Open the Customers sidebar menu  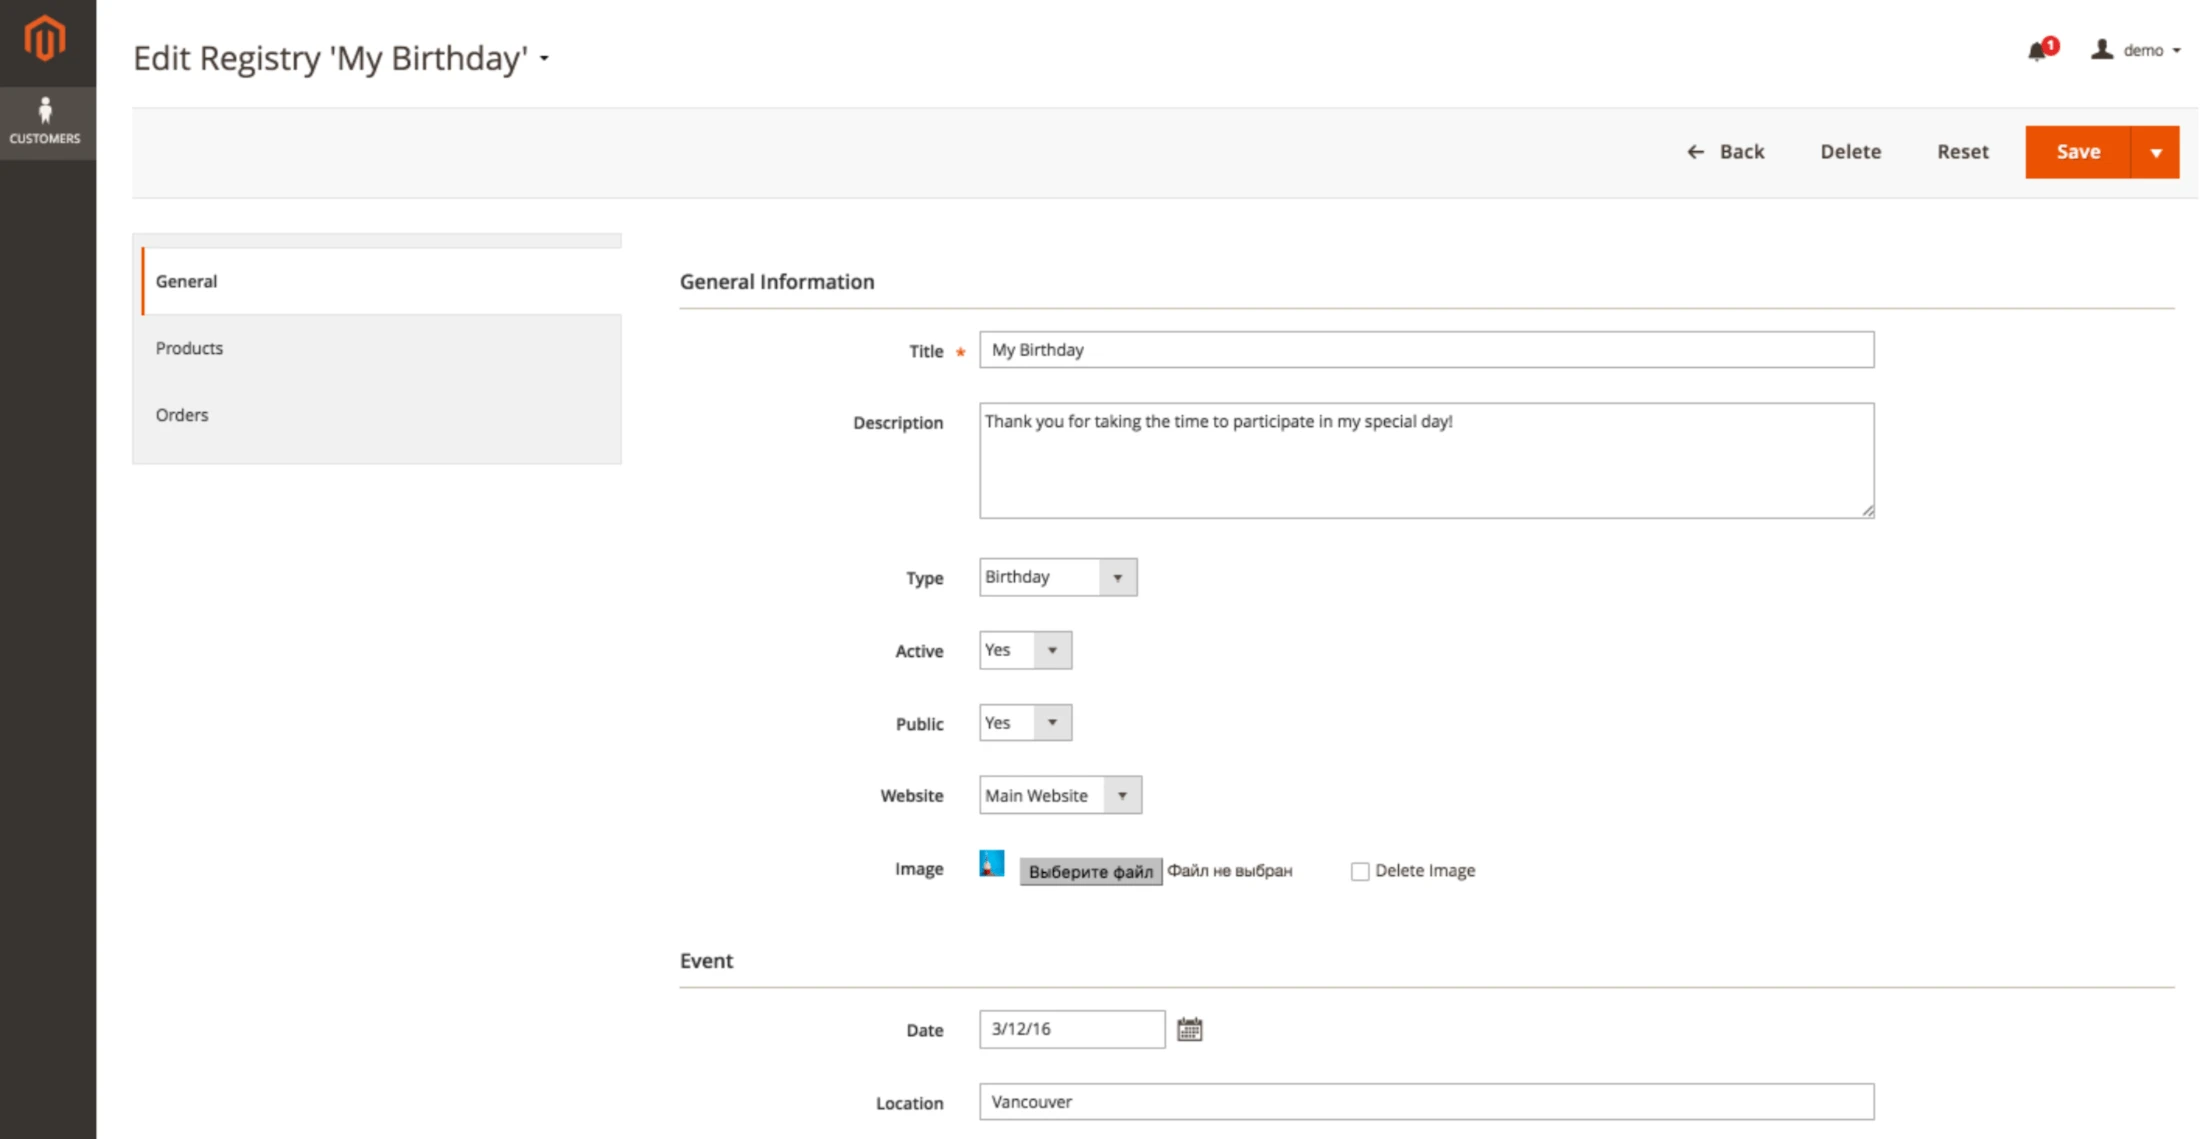click(45, 122)
